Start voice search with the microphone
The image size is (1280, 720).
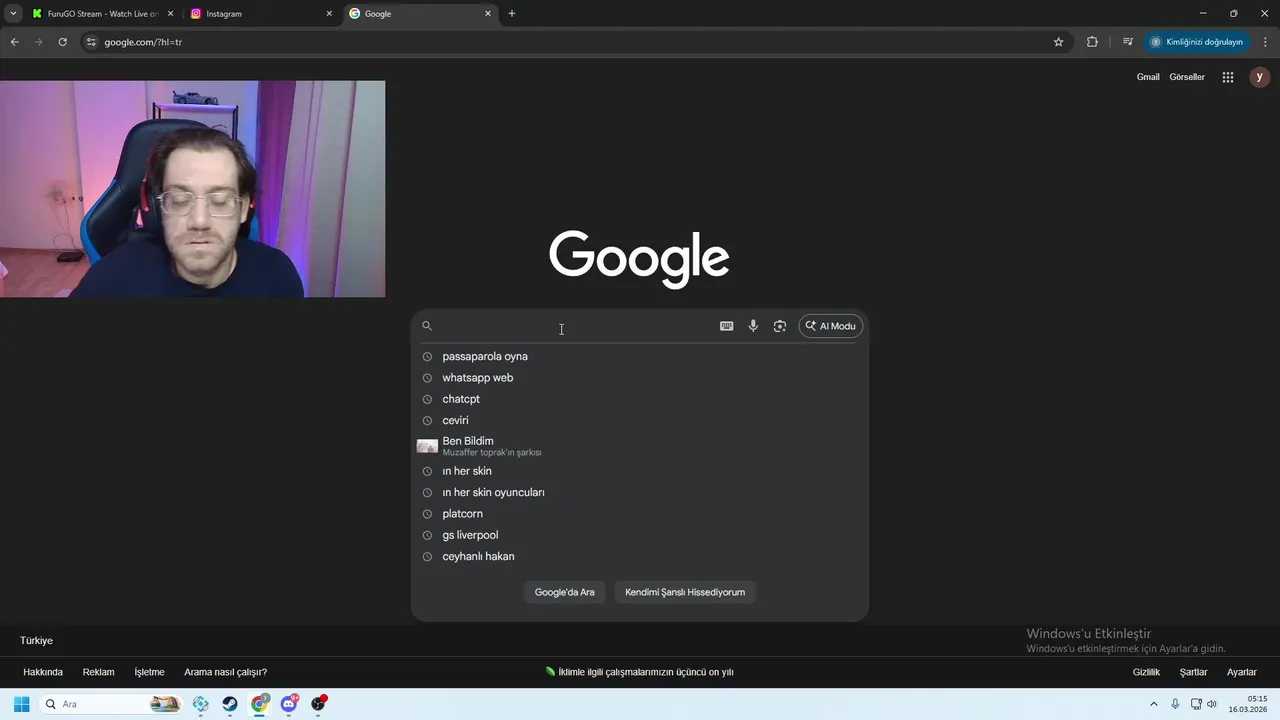pyautogui.click(x=753, y=326)
